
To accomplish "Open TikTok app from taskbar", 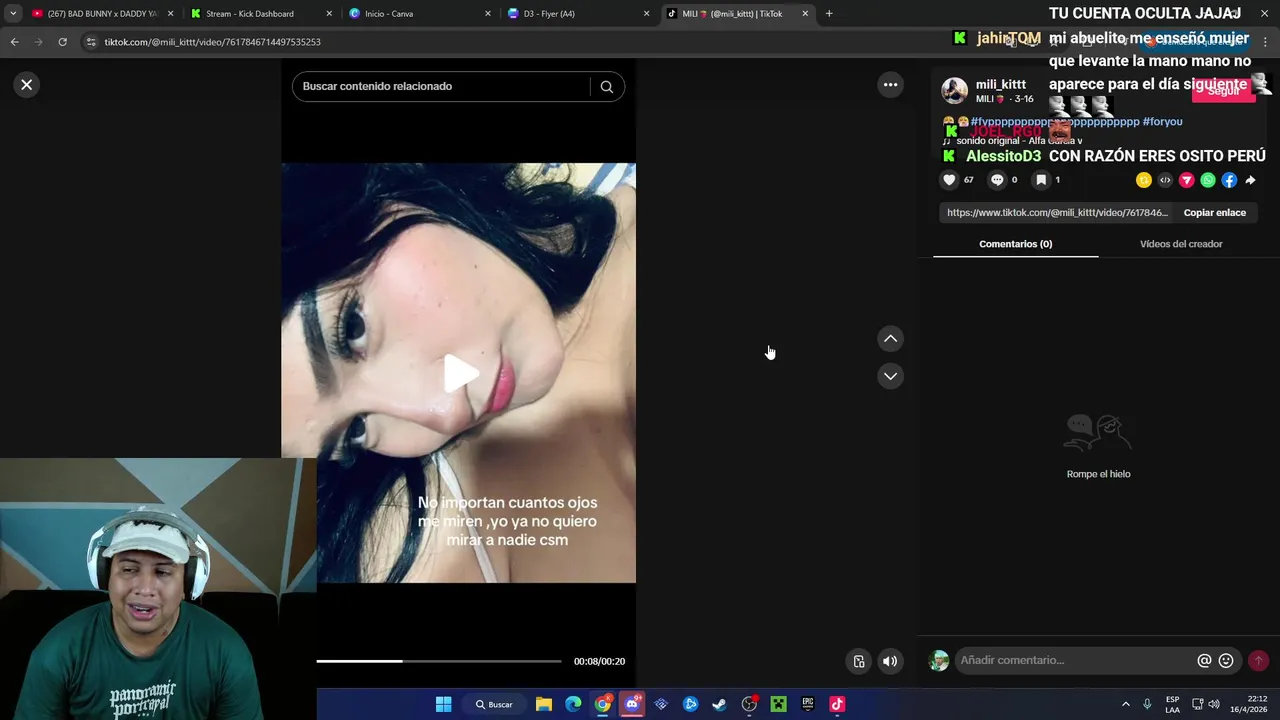I will [x=837, y=704].
